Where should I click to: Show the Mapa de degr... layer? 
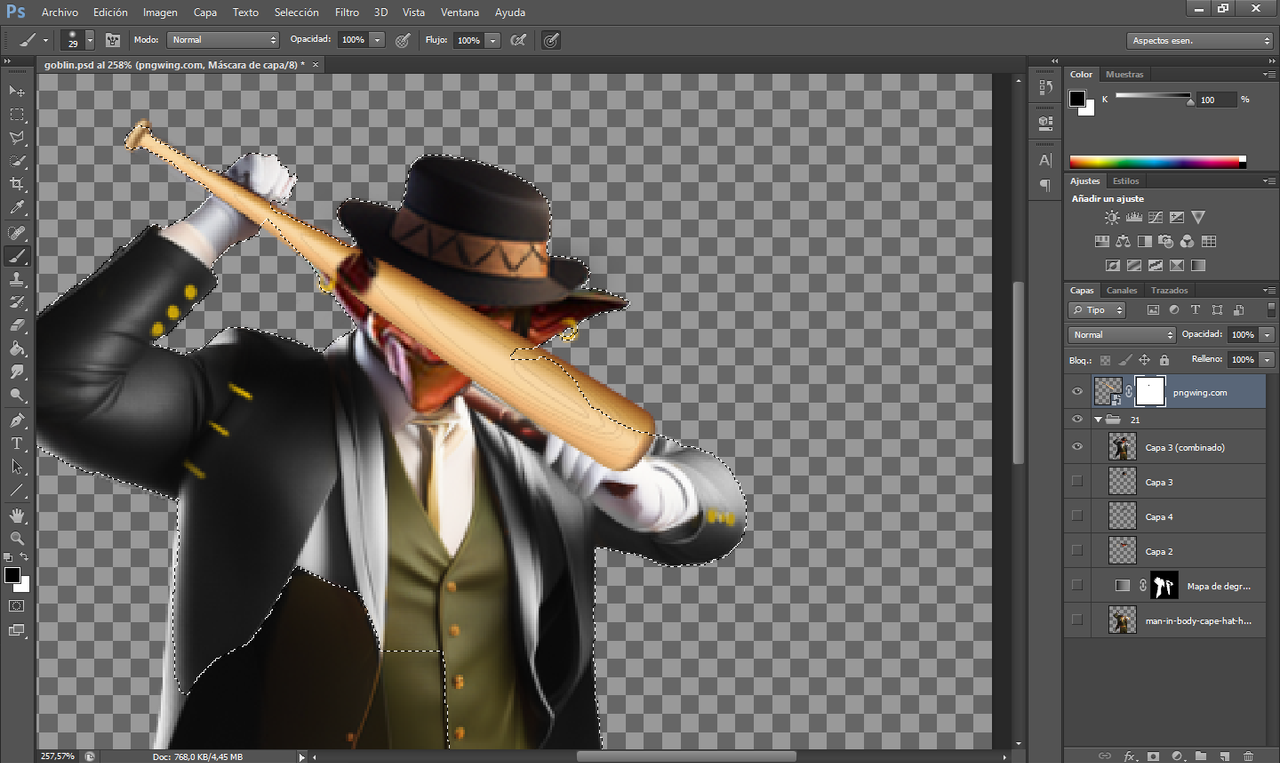1077,585
